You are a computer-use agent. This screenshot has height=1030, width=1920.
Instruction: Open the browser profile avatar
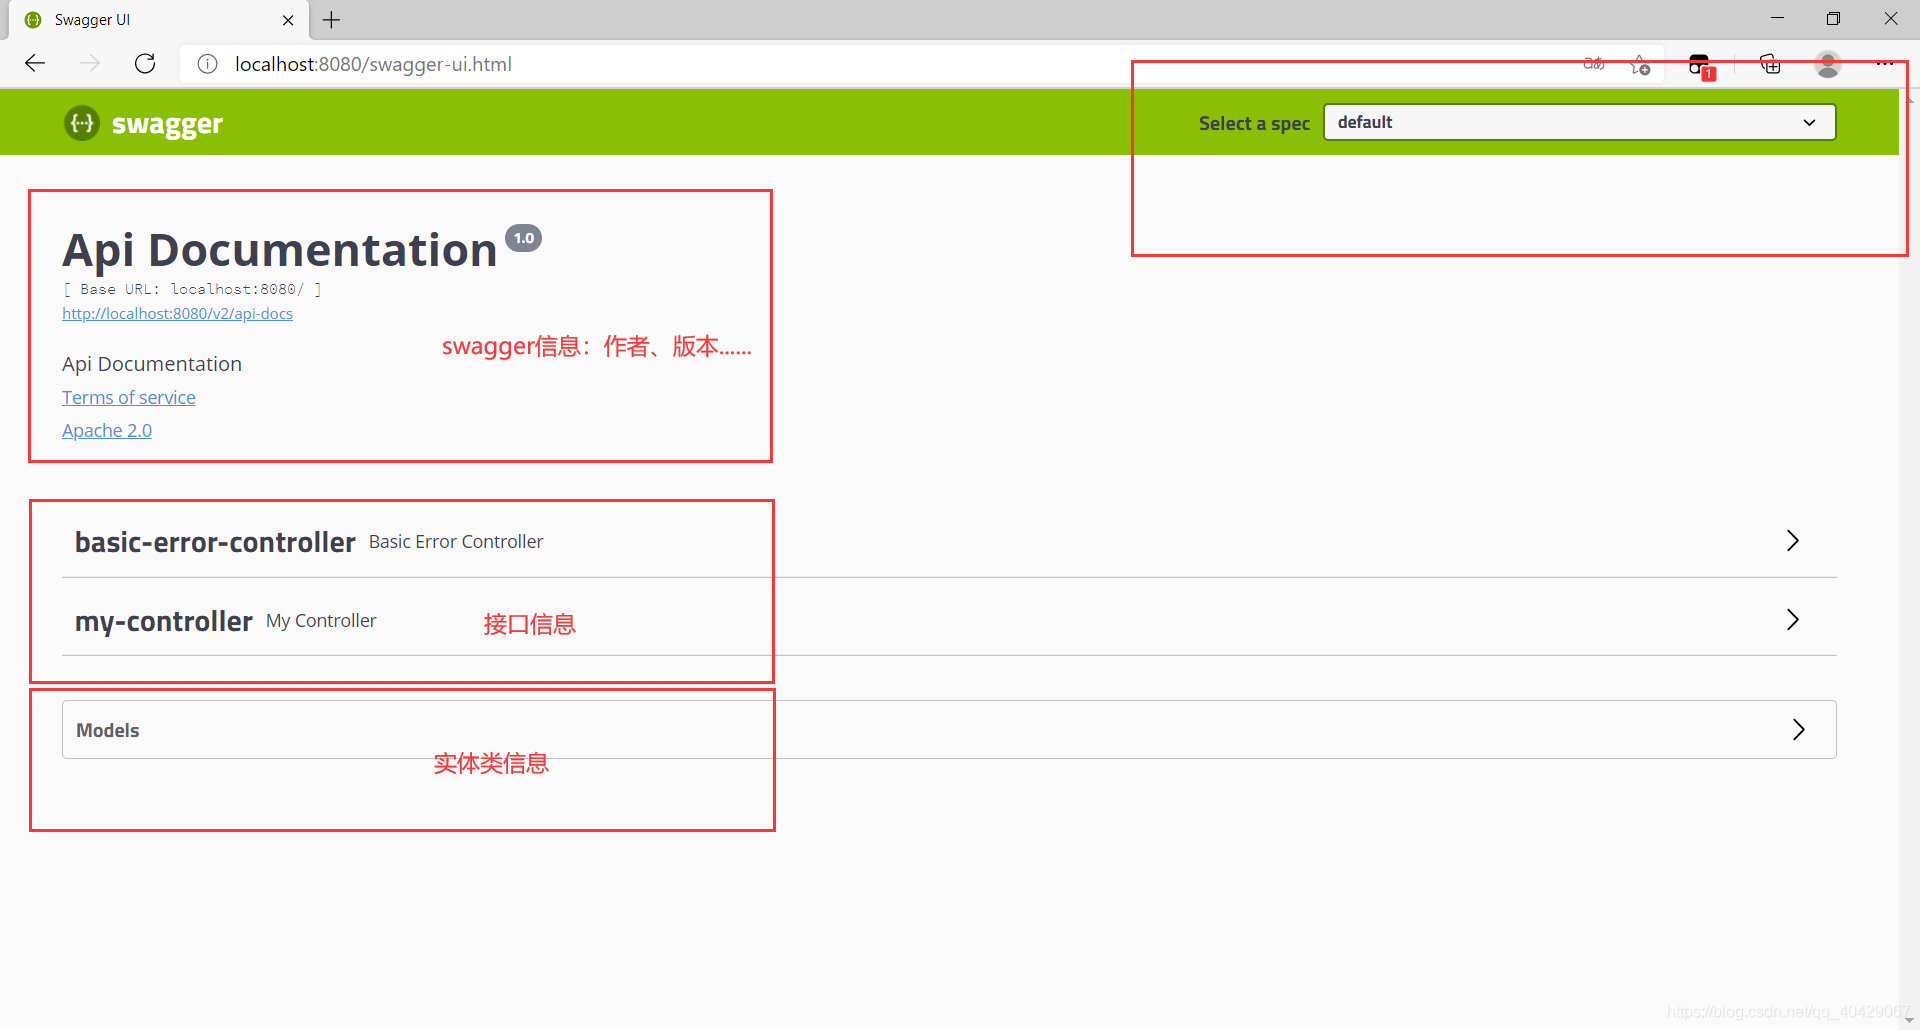coord(1828,64)
